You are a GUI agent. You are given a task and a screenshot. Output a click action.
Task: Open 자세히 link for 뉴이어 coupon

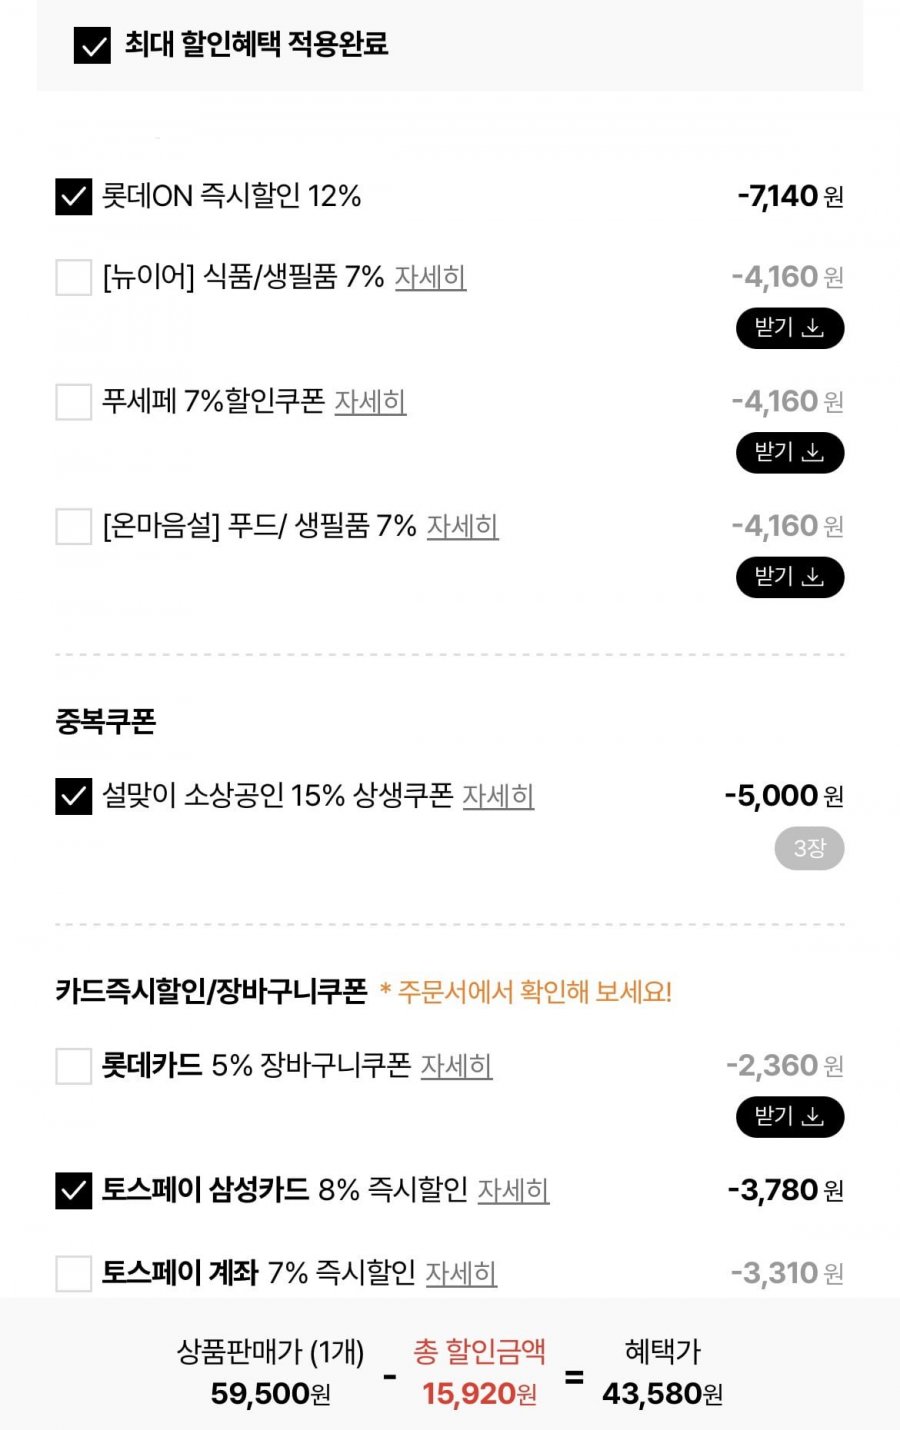coord(430,277)
